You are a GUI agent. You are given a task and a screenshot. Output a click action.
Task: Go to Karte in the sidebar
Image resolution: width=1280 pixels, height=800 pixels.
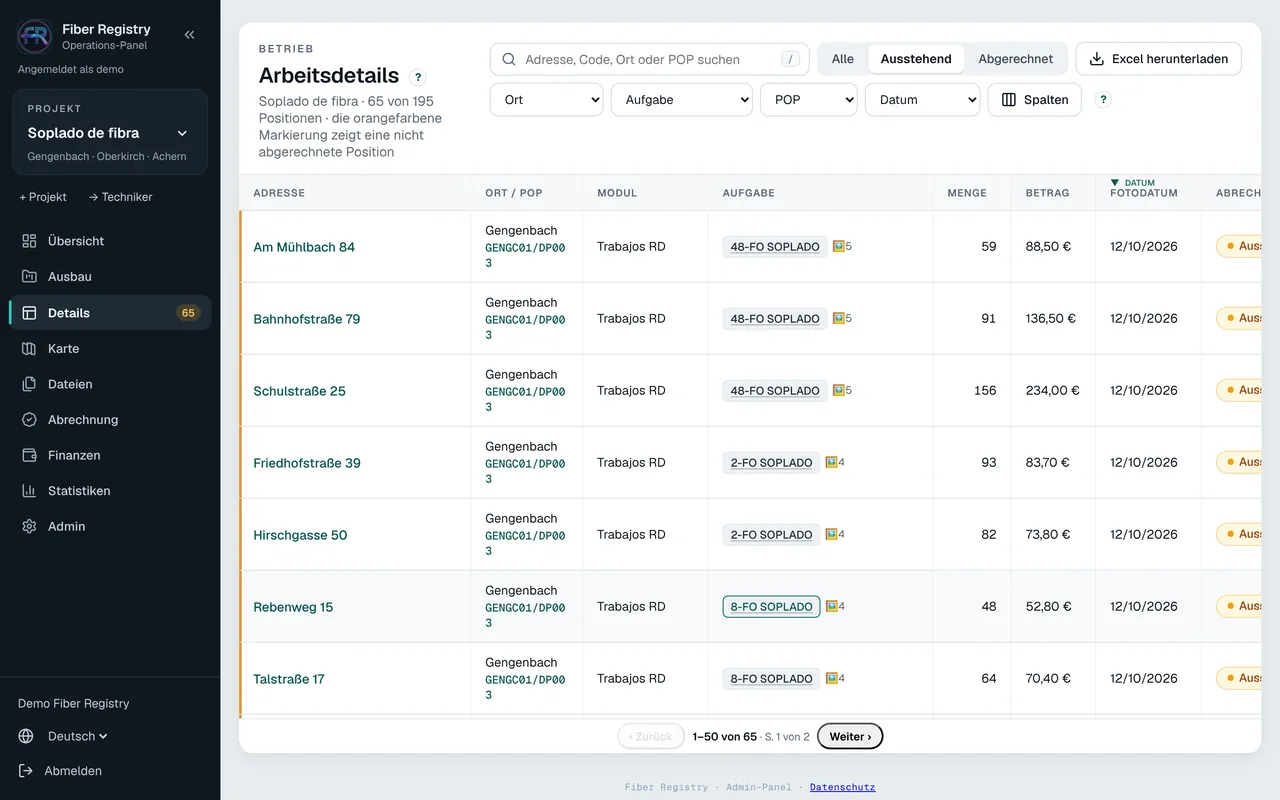pyautogui.click(x=110, y=349)
